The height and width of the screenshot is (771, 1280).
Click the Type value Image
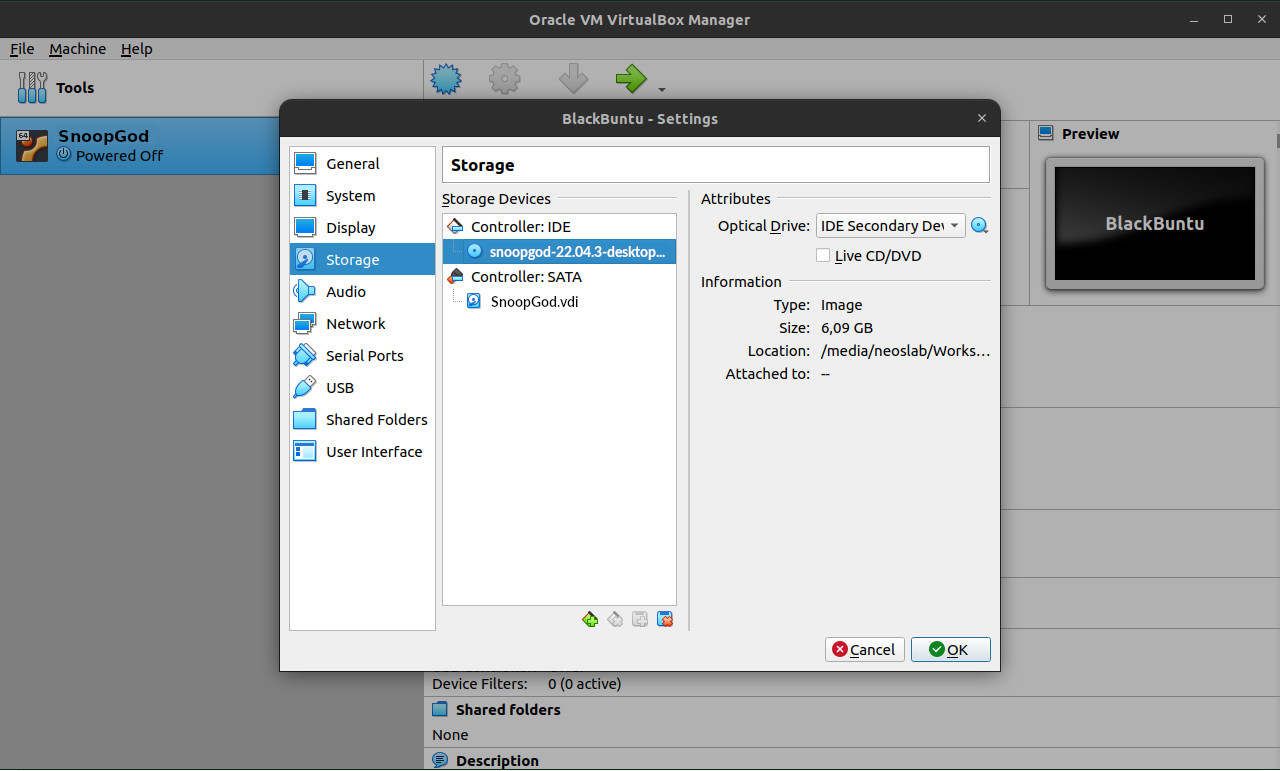(841, 305)
